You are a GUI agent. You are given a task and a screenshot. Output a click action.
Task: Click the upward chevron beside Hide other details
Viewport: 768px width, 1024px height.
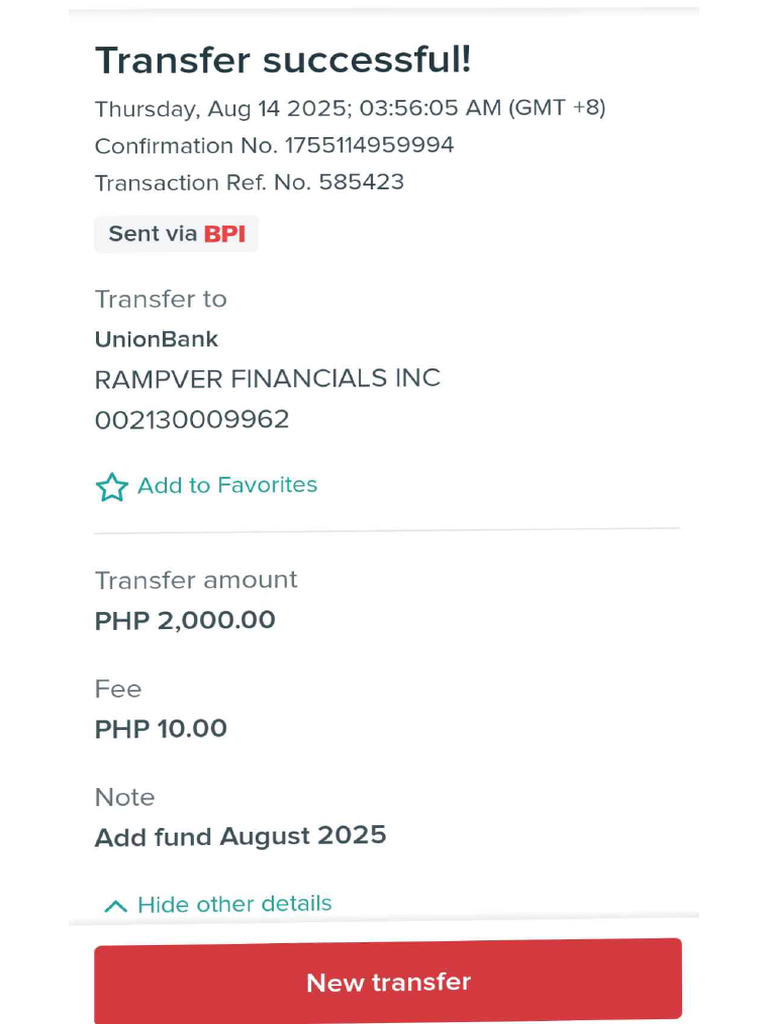(116, 906)
